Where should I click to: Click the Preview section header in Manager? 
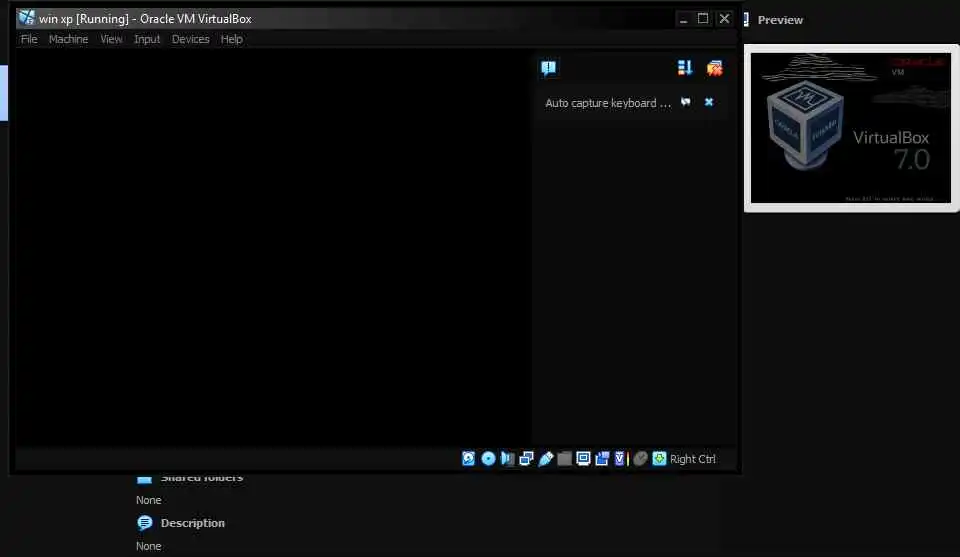coord(780,20)
